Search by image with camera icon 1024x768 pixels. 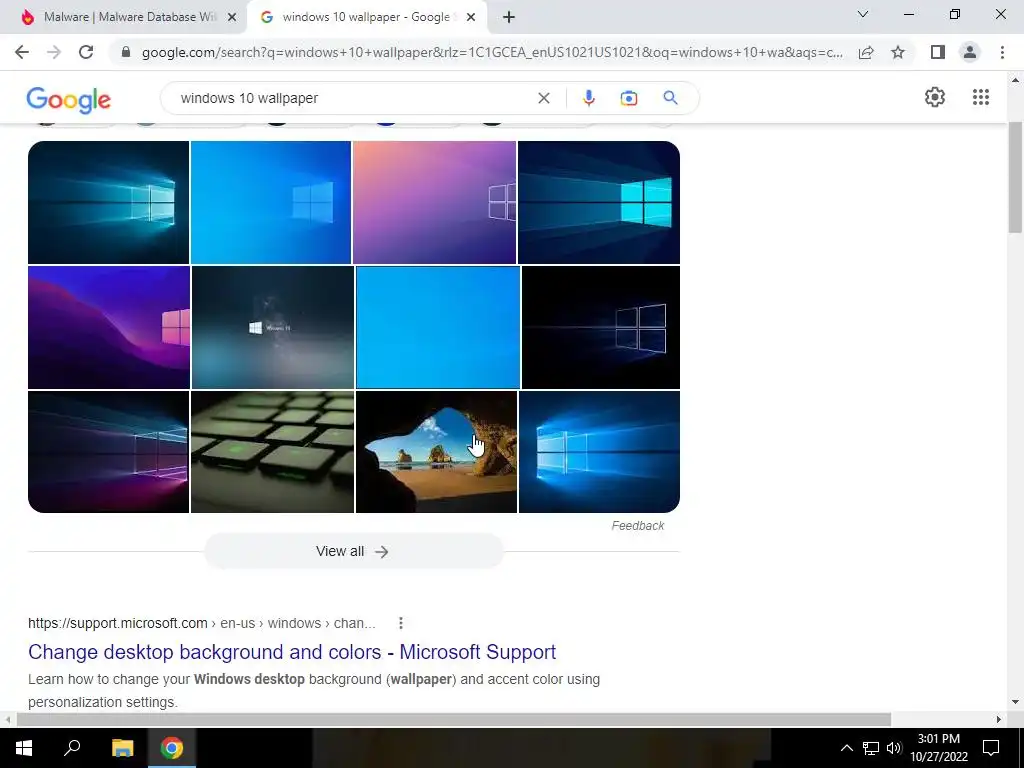pos(629,98)
